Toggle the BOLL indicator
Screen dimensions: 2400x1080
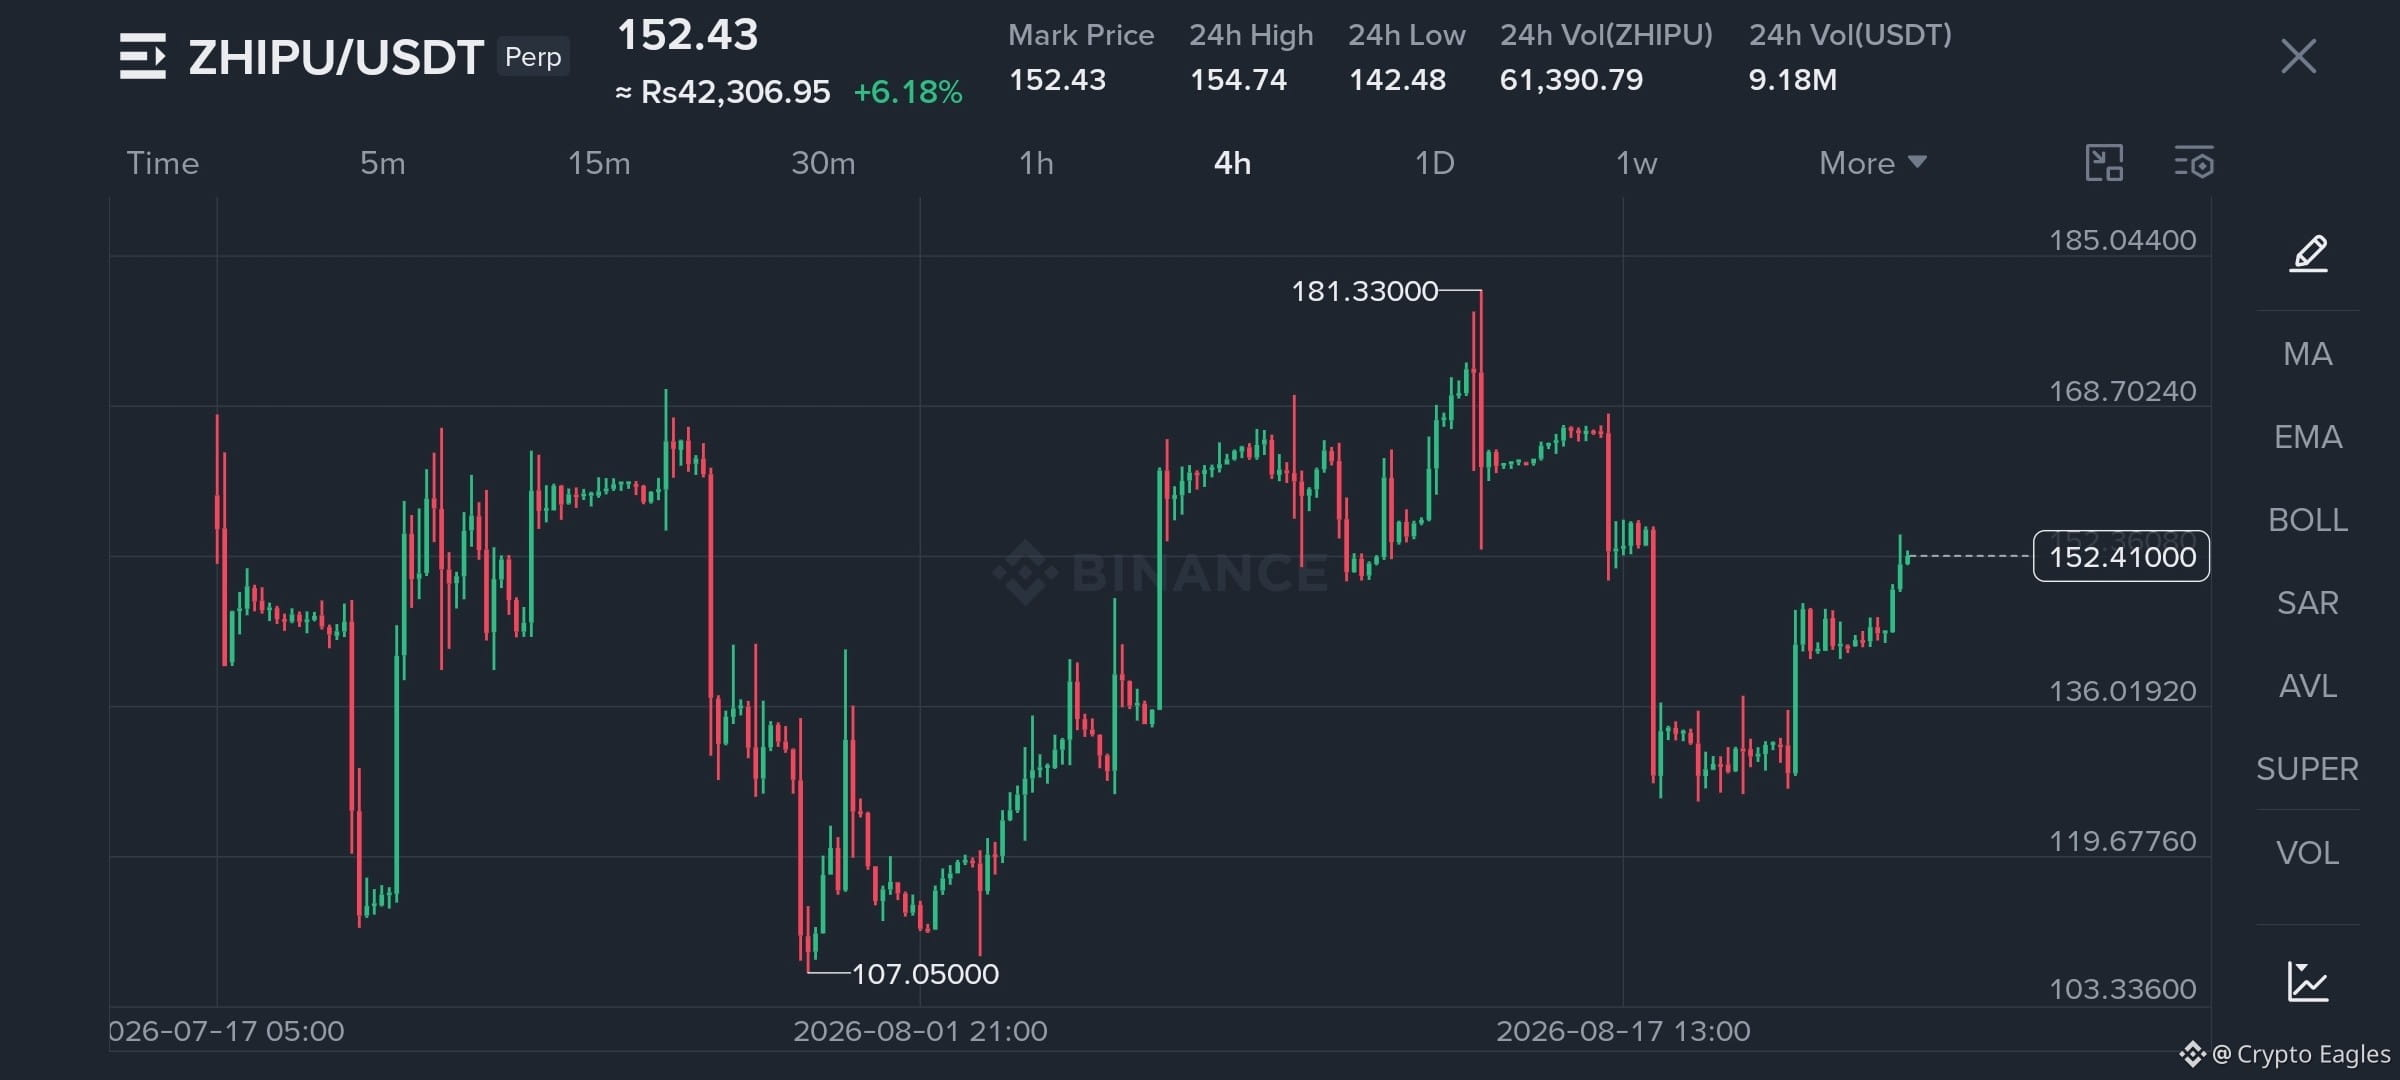tap(2308, 520)
